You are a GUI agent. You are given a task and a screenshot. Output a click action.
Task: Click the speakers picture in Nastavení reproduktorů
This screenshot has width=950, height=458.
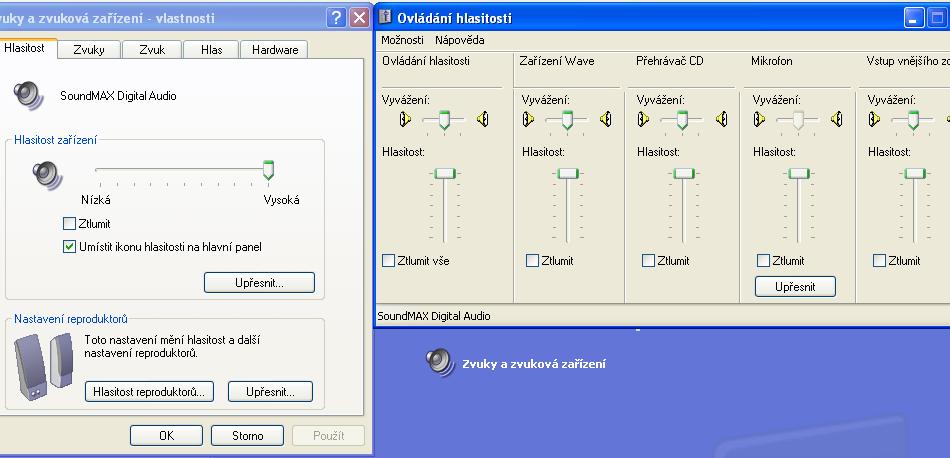(44, 365)
